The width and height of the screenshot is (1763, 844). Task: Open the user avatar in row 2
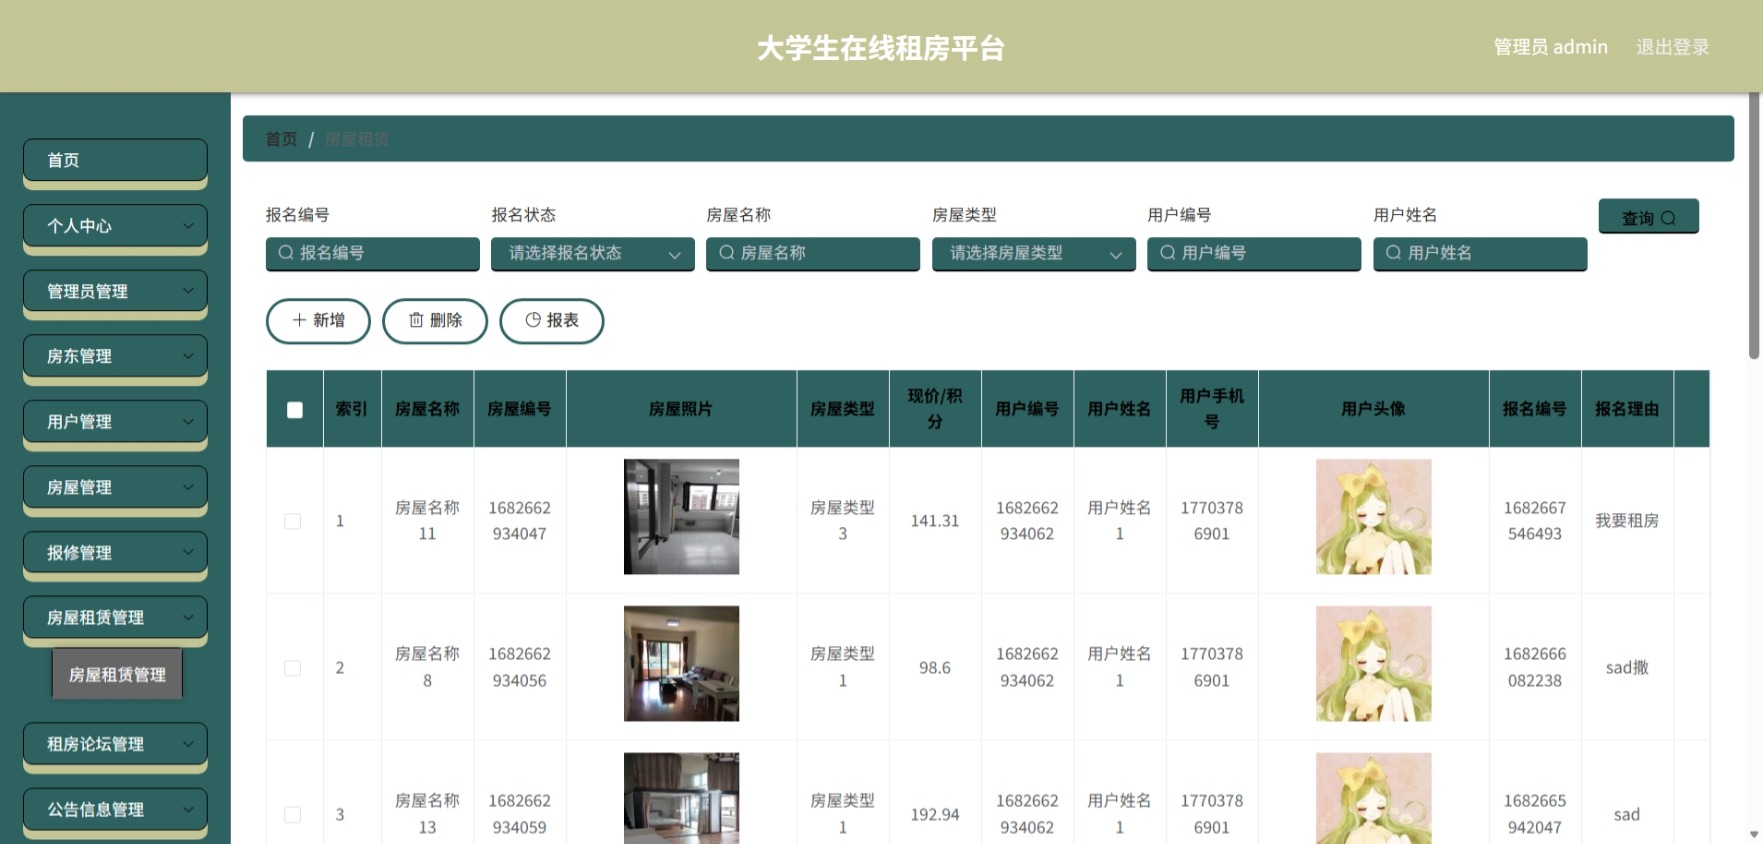pyautogui.click(x=1373, y=663)
